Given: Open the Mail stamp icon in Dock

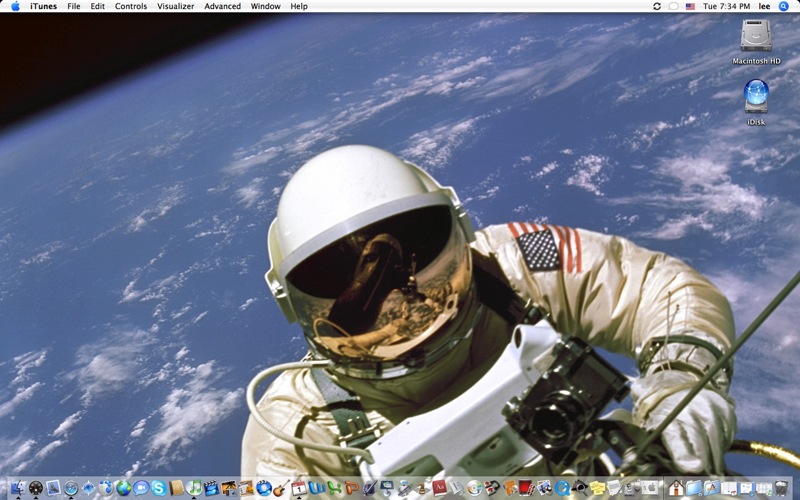Looking at the screenshot, I should 53,488.
